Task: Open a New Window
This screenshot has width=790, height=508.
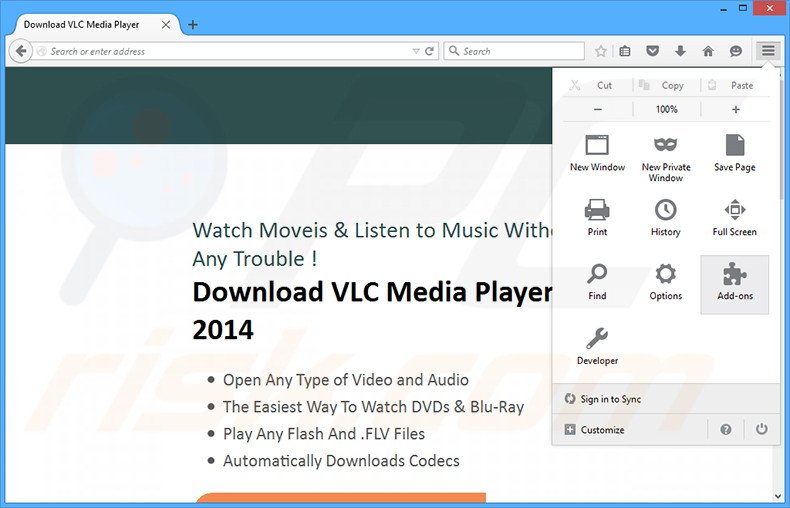Action: pos(597,153)
